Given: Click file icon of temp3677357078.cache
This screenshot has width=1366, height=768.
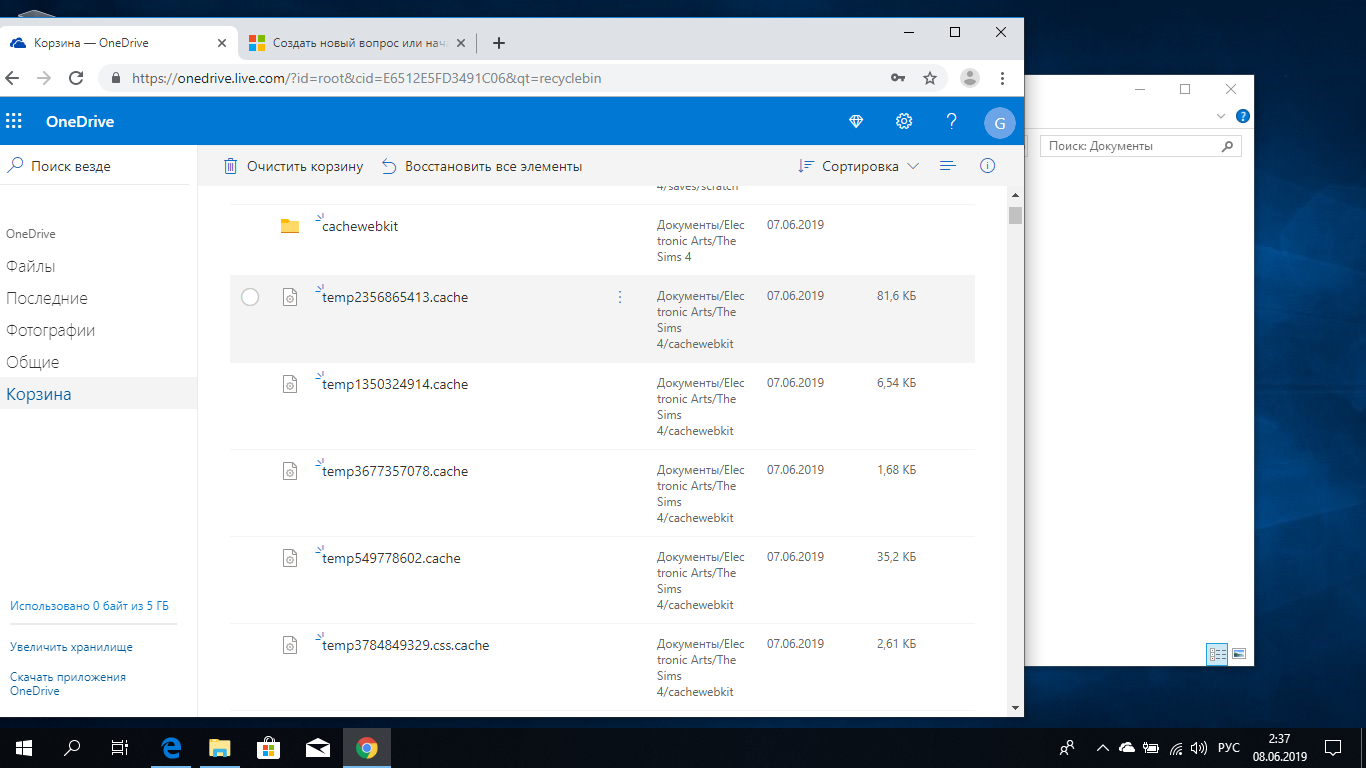Looking at the screenshot, I should point(290,471).
